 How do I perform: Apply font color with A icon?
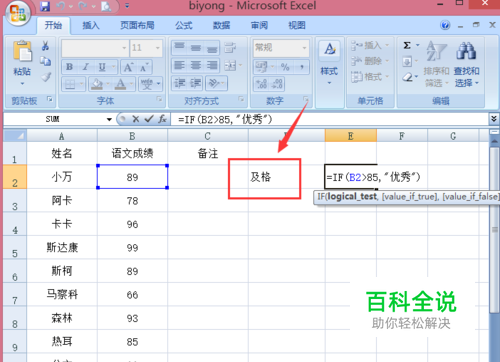tap(120, 84)
